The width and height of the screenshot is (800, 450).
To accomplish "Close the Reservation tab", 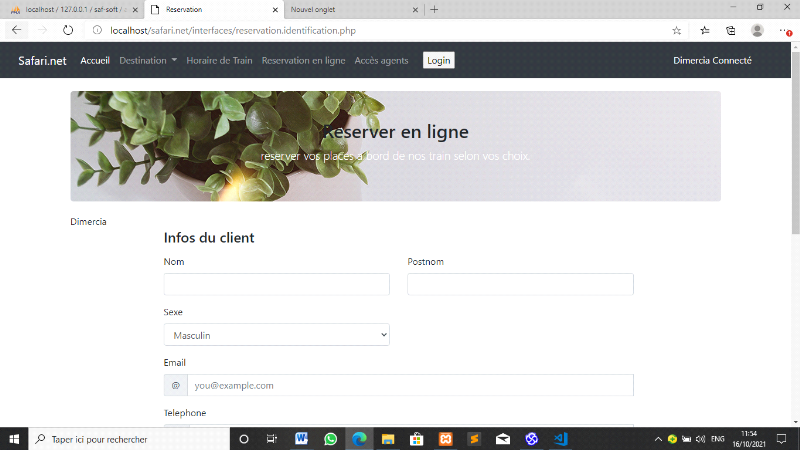I will [275, 10].
